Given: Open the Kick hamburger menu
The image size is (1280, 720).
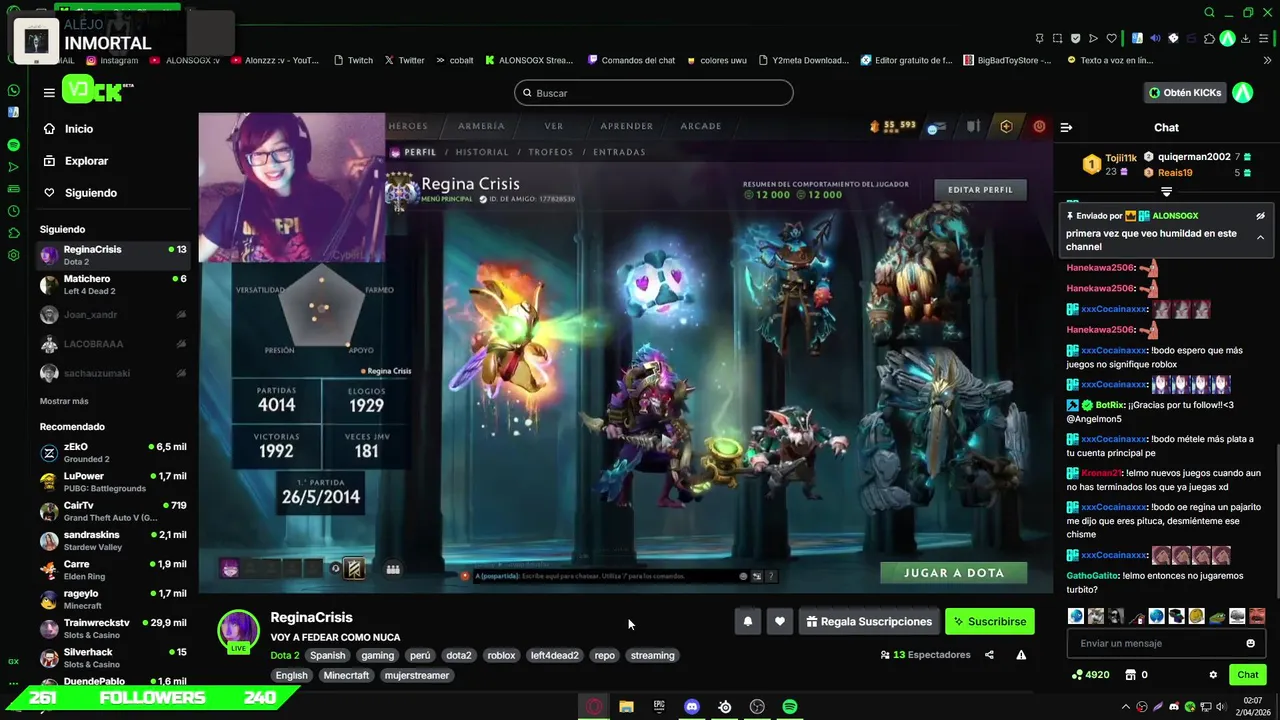Looking at the screenshot, I should 49,93.
